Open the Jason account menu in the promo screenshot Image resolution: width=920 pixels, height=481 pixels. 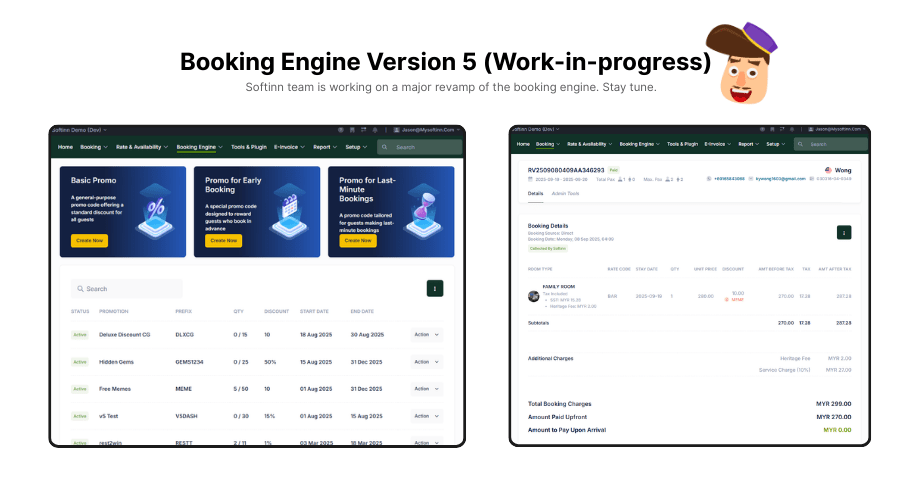(427, 130)
